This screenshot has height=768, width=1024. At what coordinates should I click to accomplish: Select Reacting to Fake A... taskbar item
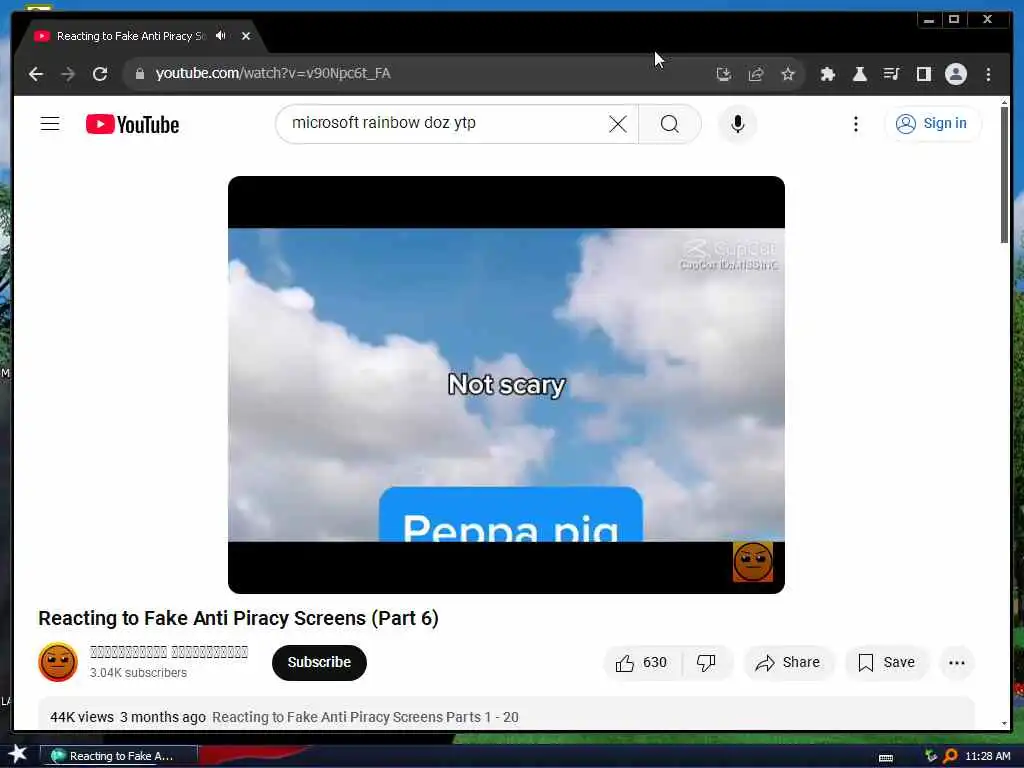pos(119,756)
